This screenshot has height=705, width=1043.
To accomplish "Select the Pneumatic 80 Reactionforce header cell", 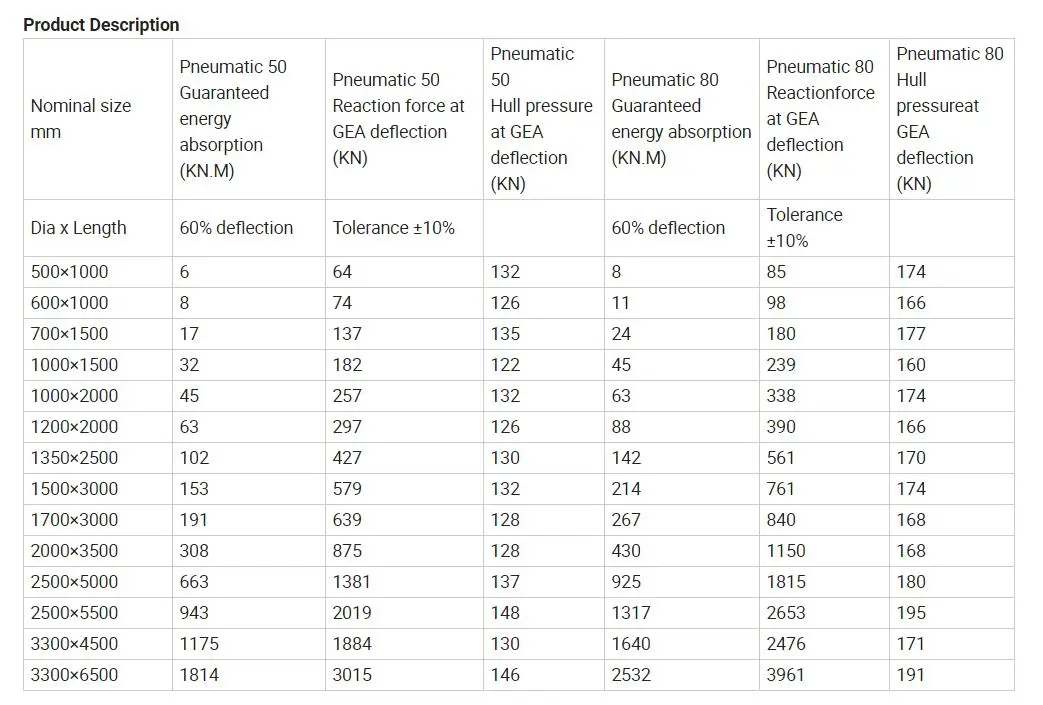I will 820,118.
